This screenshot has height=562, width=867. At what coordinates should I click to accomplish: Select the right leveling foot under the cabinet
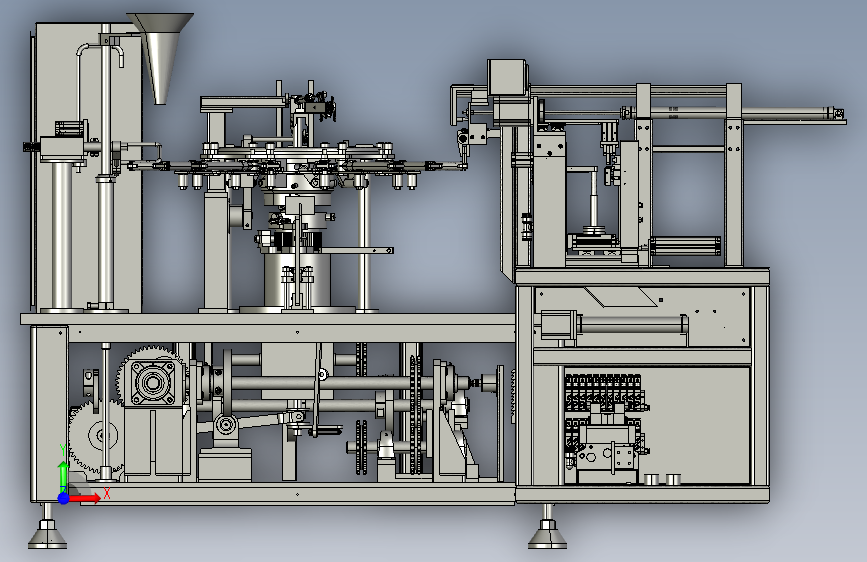tap(547, 528)
